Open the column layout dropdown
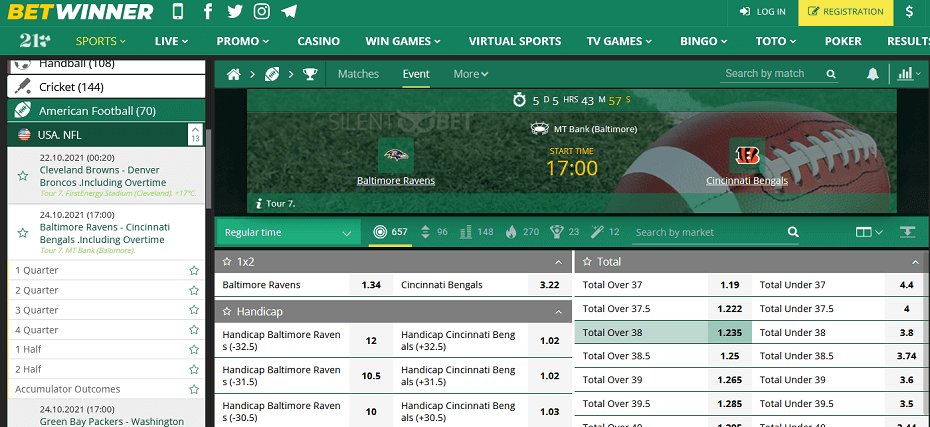The height and width of the screenshot is (427, 930). click(870, 232)
